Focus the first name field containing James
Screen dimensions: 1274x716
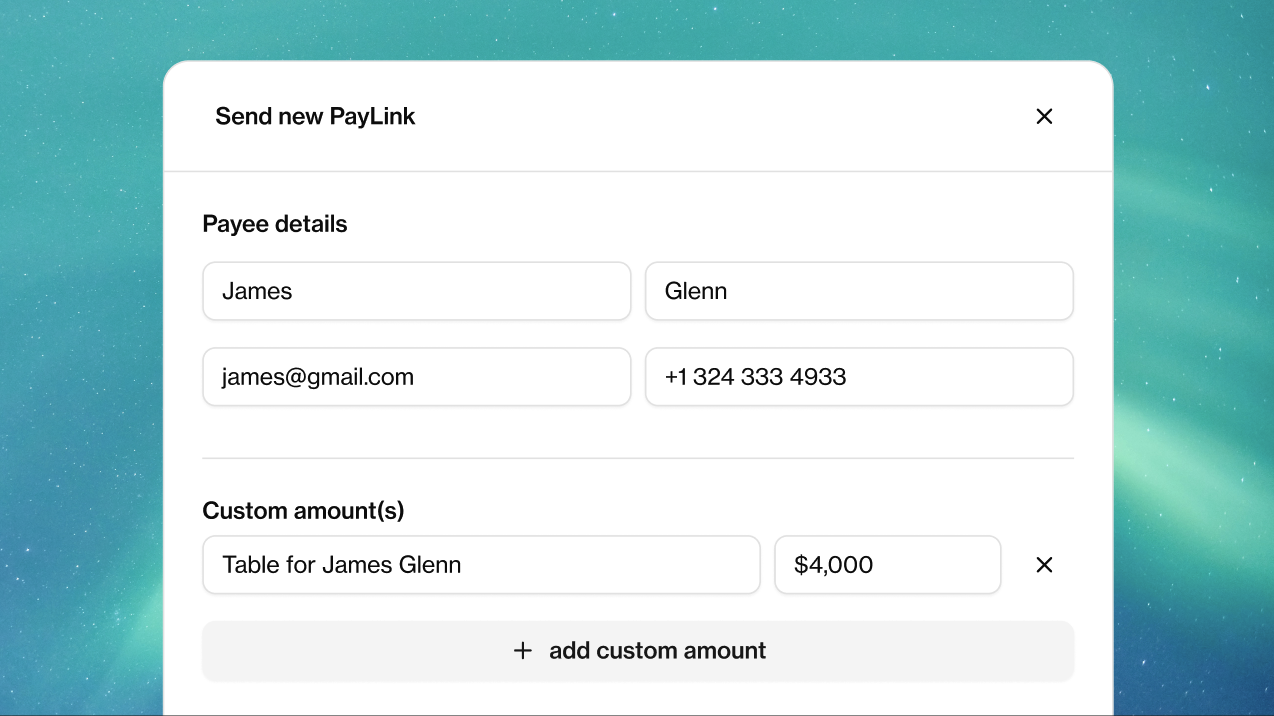[417, 291]
